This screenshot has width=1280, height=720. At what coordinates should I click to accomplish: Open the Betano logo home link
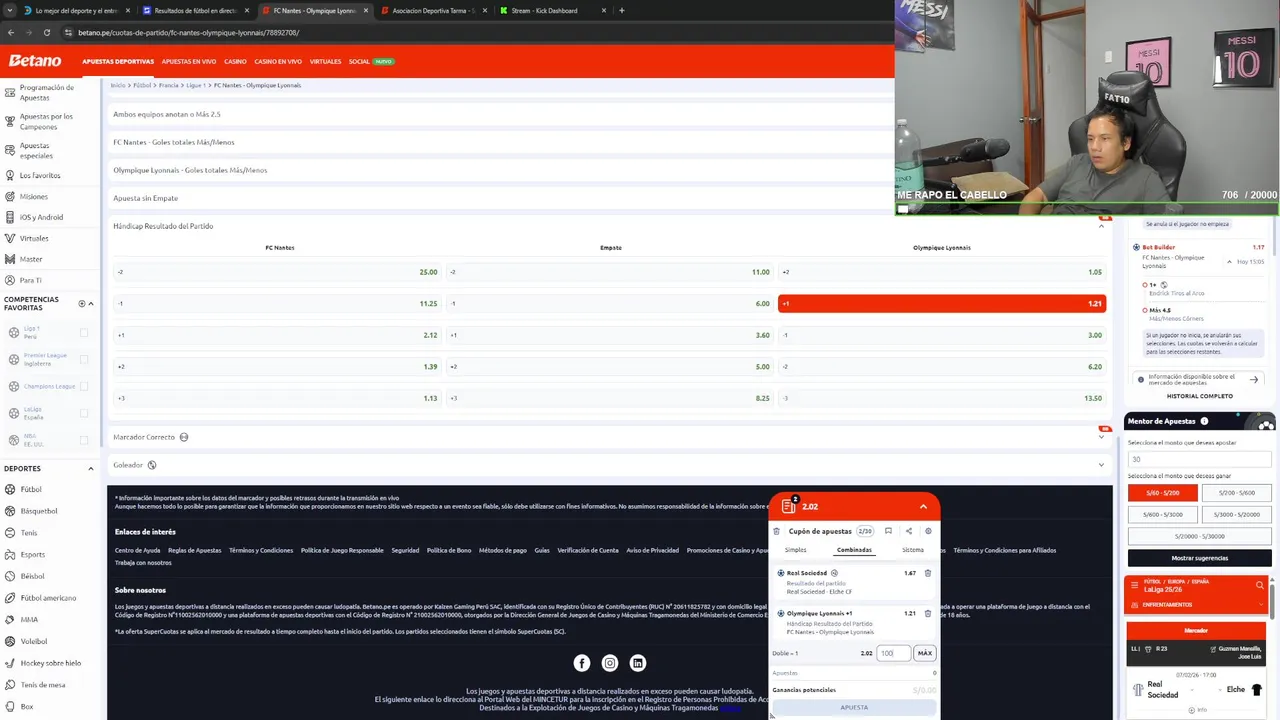coord(35,61)
